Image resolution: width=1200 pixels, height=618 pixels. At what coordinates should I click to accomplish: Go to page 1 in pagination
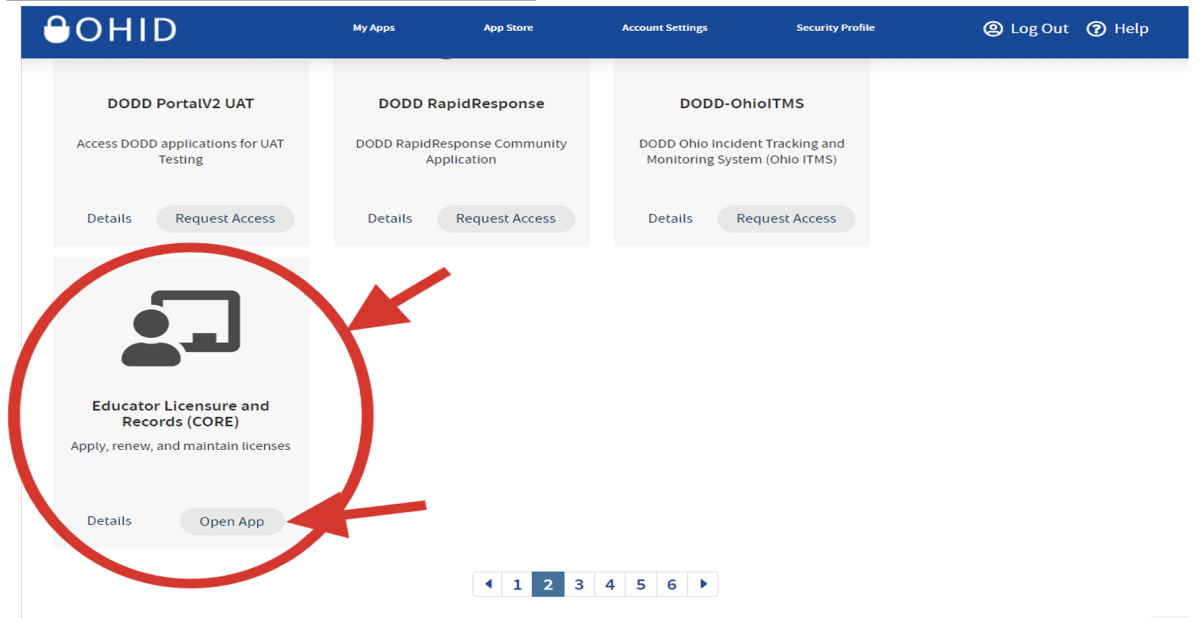517,584
